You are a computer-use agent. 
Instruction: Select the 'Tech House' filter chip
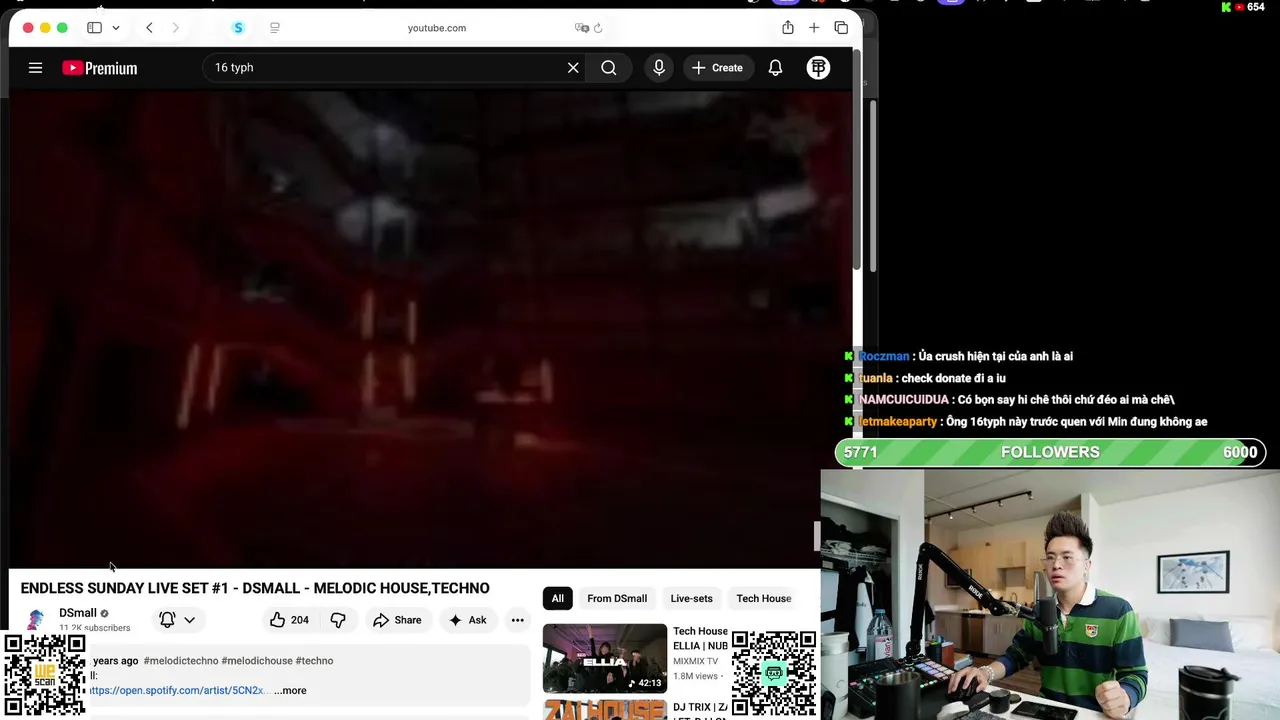click(764, 598)
